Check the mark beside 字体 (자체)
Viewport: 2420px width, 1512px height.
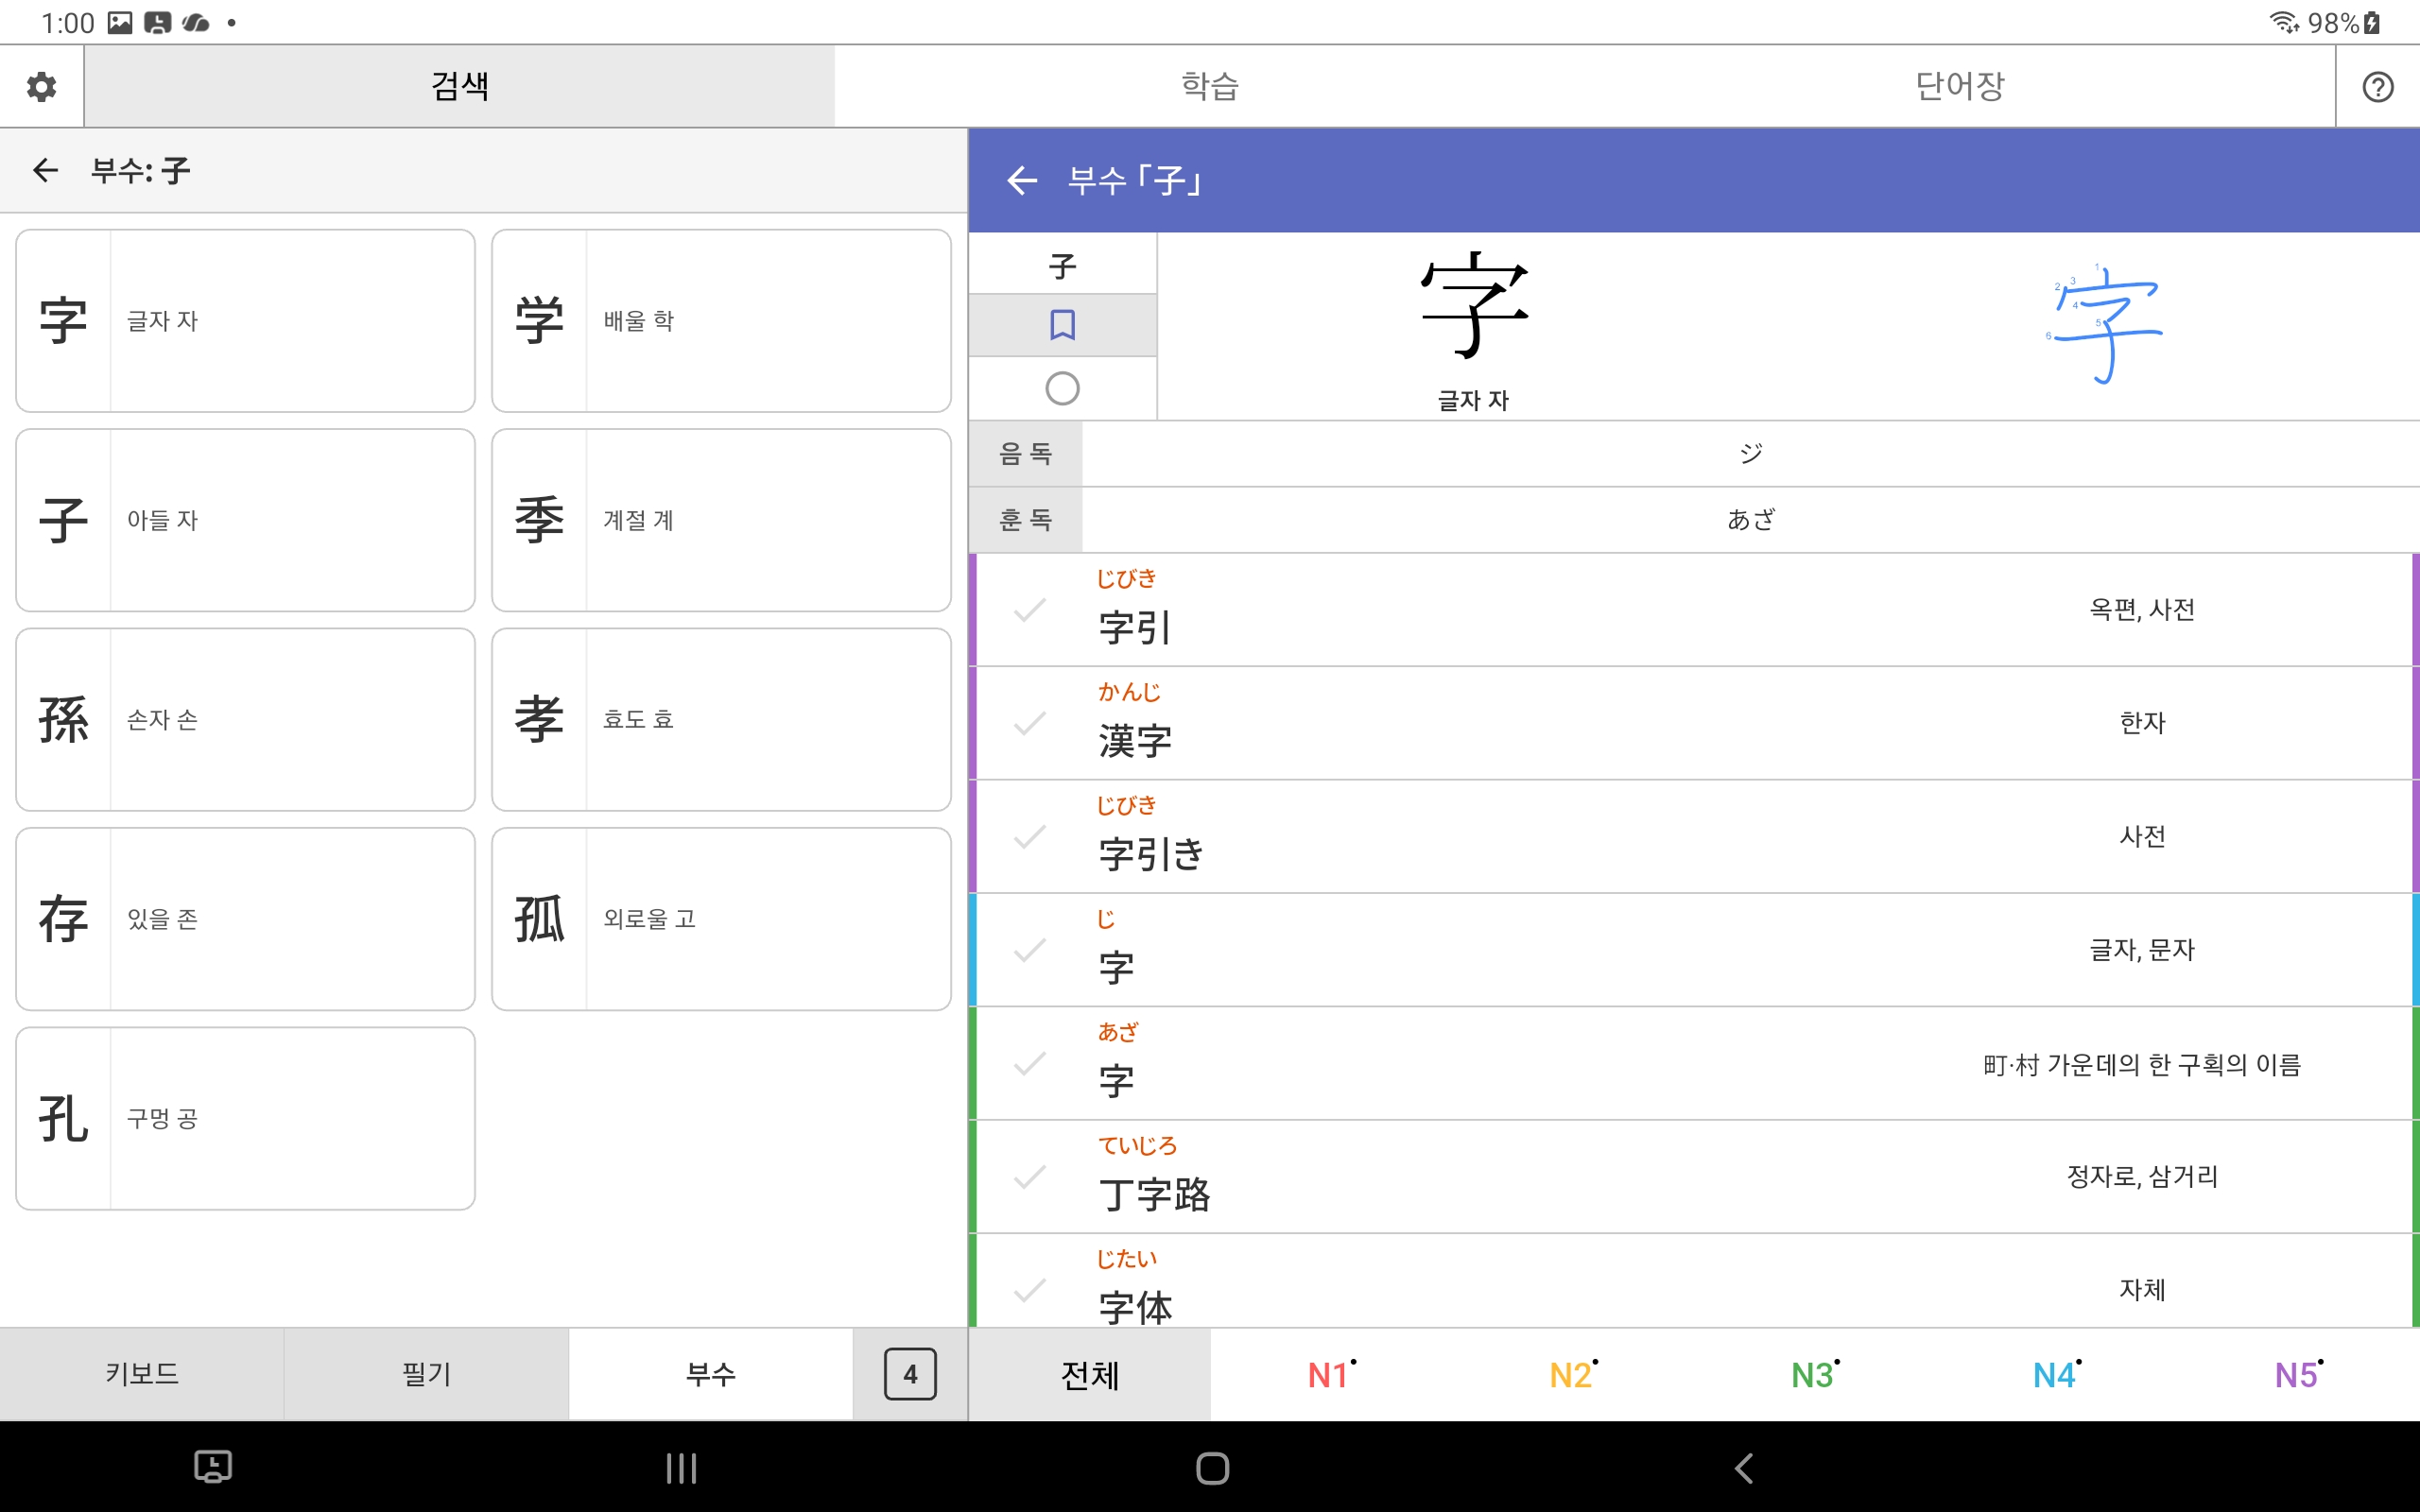(1029, 1290)
